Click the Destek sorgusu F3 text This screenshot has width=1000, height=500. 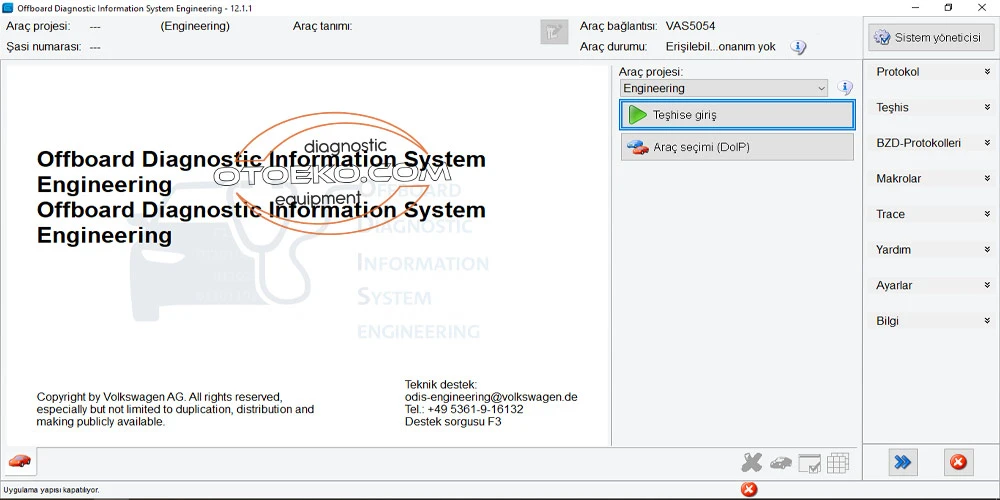453,422
